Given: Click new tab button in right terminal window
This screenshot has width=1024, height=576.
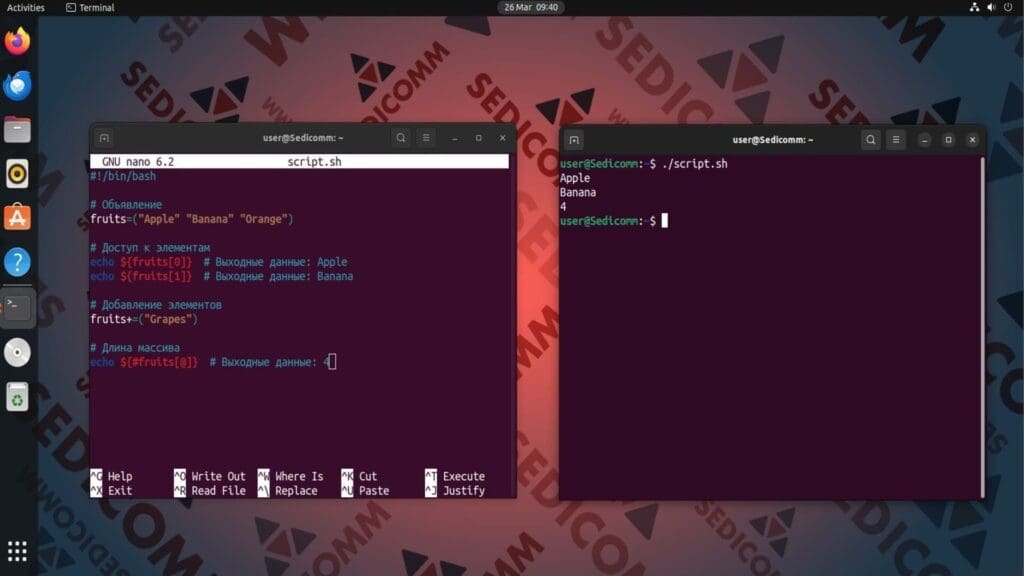Looking at the screenshot, I should [574, 140].
